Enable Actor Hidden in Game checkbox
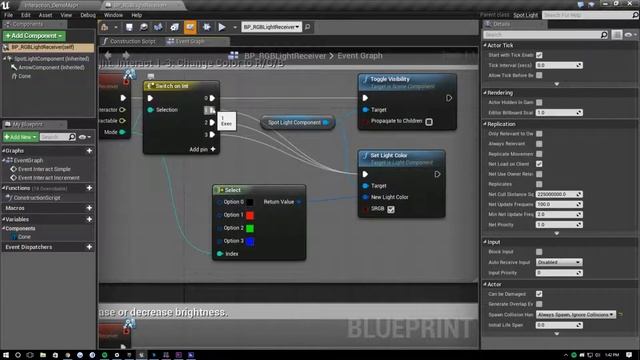The image size is (640, 360). click(539, 102)
